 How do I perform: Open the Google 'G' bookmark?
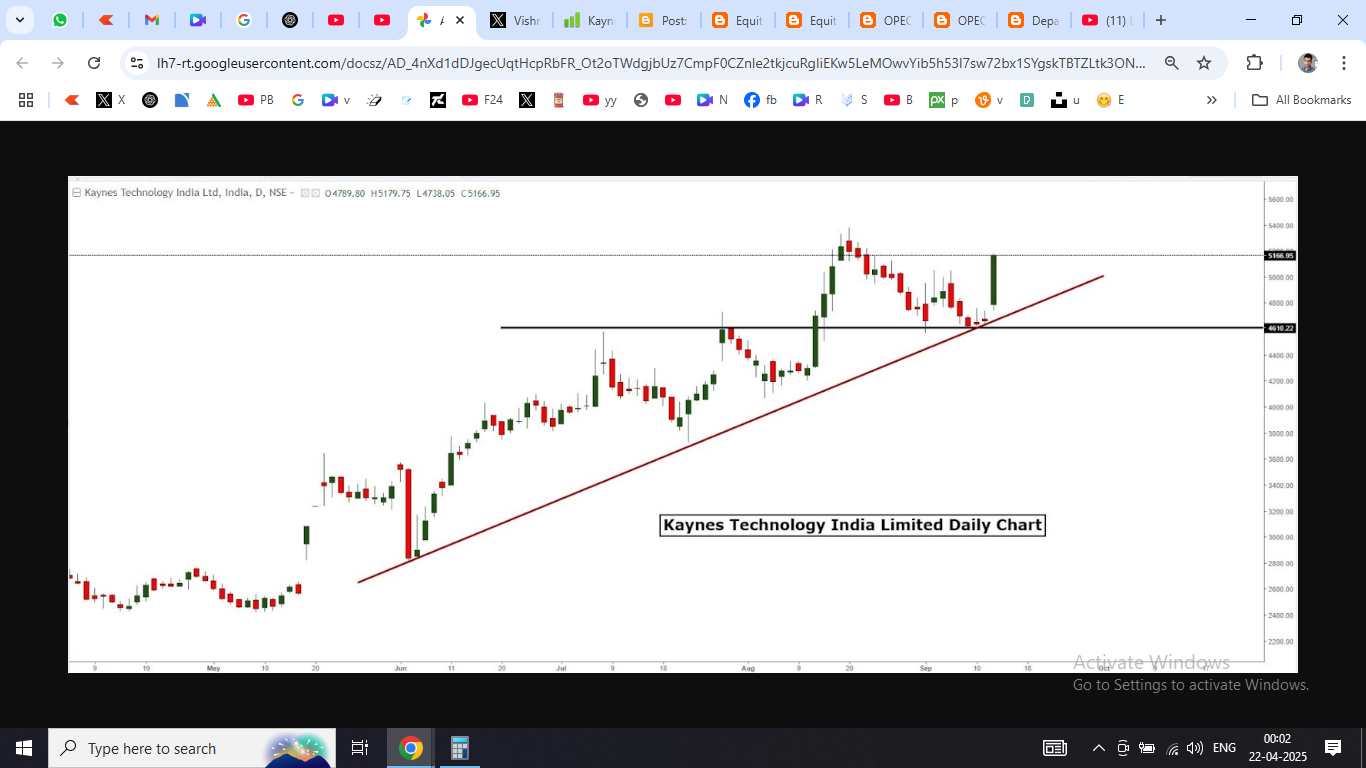[x=297, y=100]
